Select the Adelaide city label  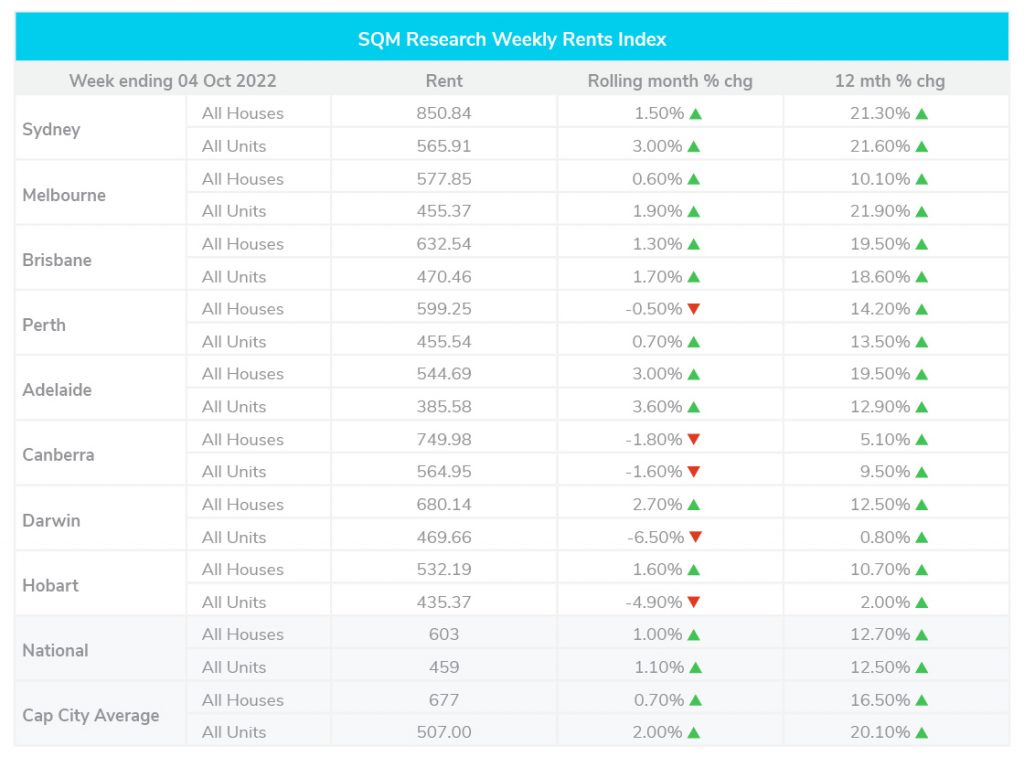coord(57,390)
